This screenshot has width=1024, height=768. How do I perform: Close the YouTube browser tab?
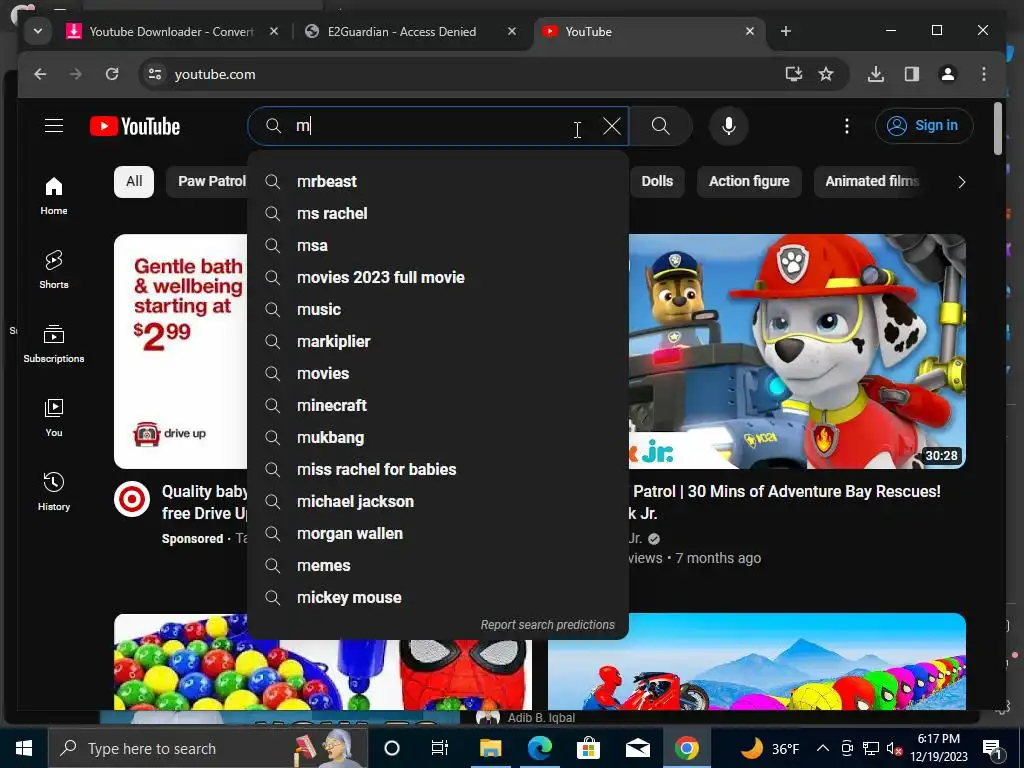click(x=750, y=31)
